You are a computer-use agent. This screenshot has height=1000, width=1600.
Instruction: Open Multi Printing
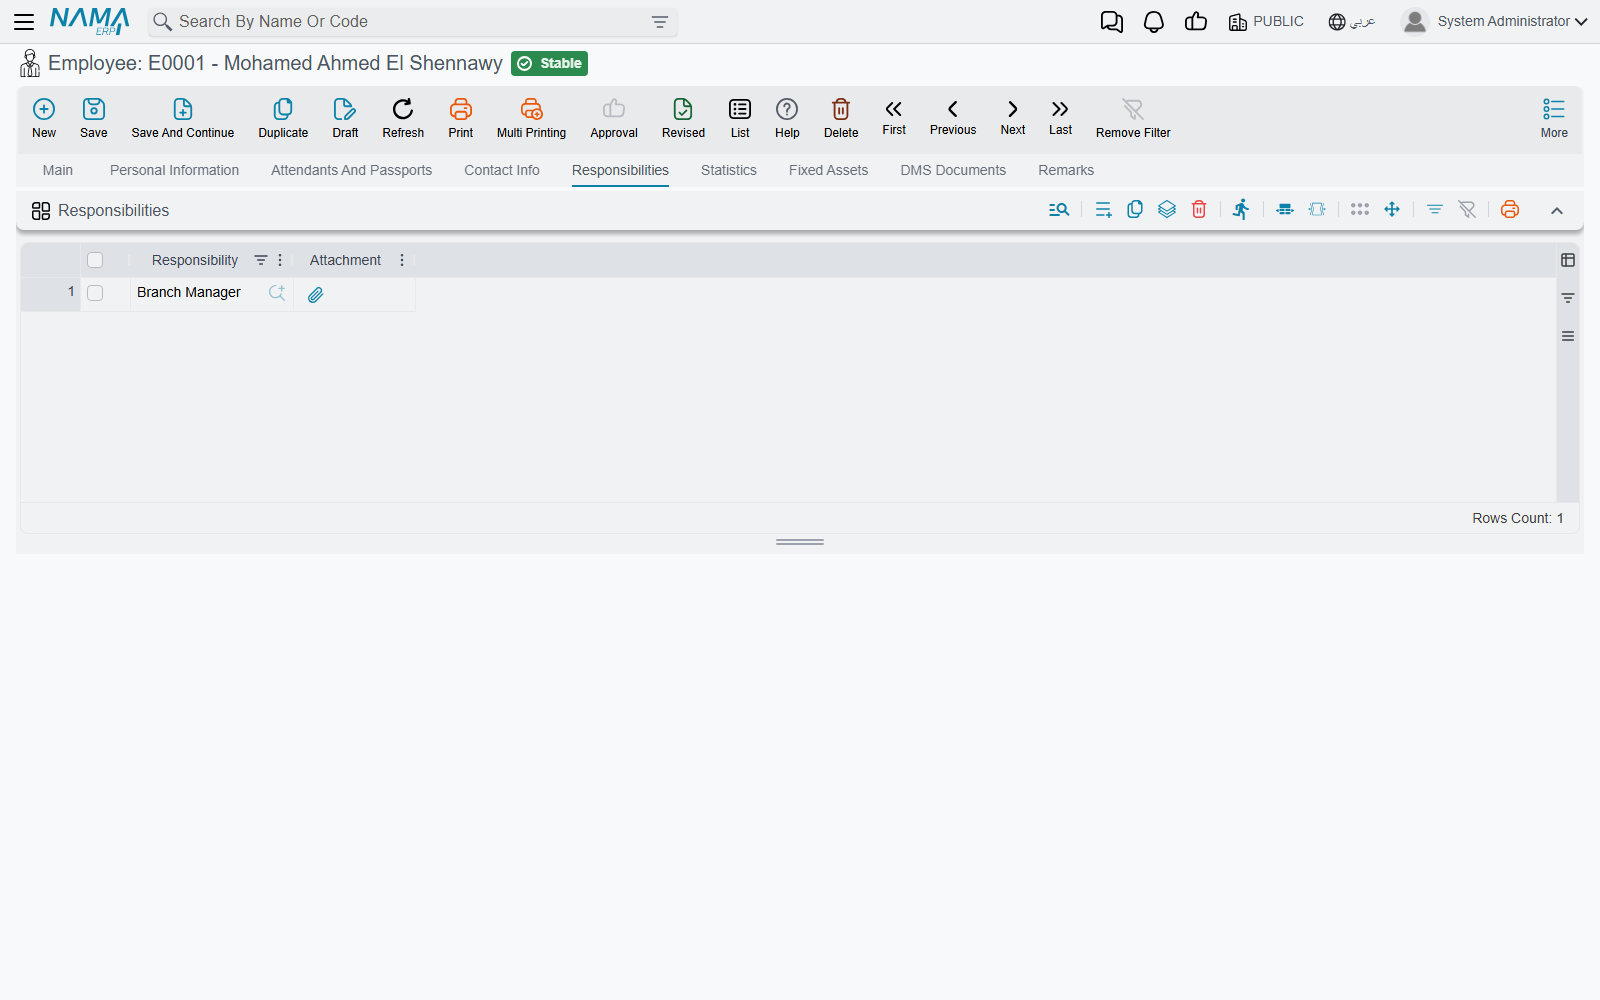point(531,118)
